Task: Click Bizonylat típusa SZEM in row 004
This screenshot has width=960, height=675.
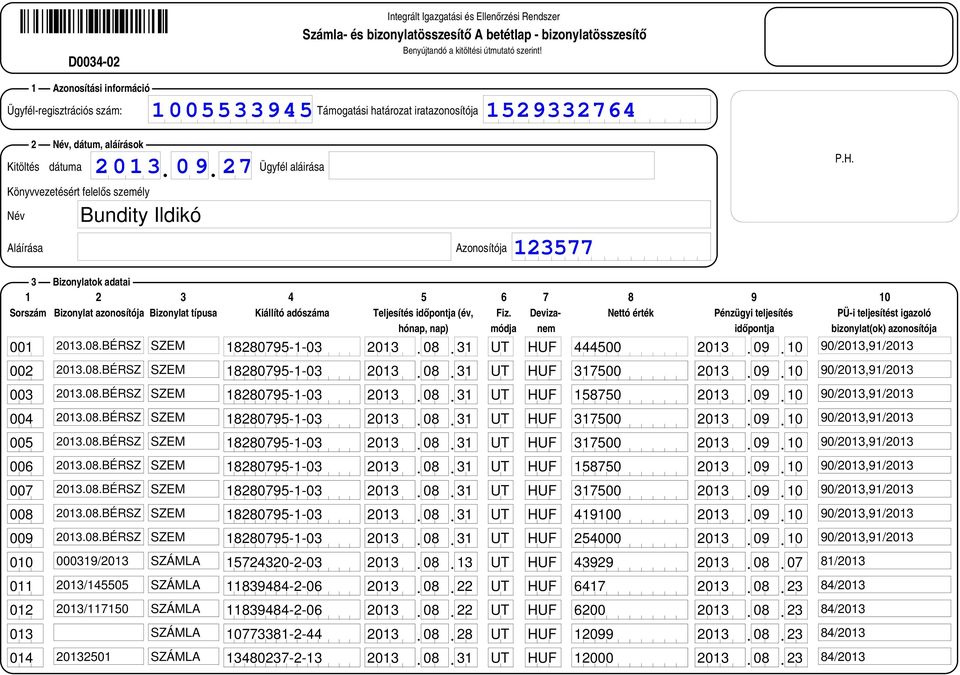Action: pyautogui.click(x=183, y=418)
